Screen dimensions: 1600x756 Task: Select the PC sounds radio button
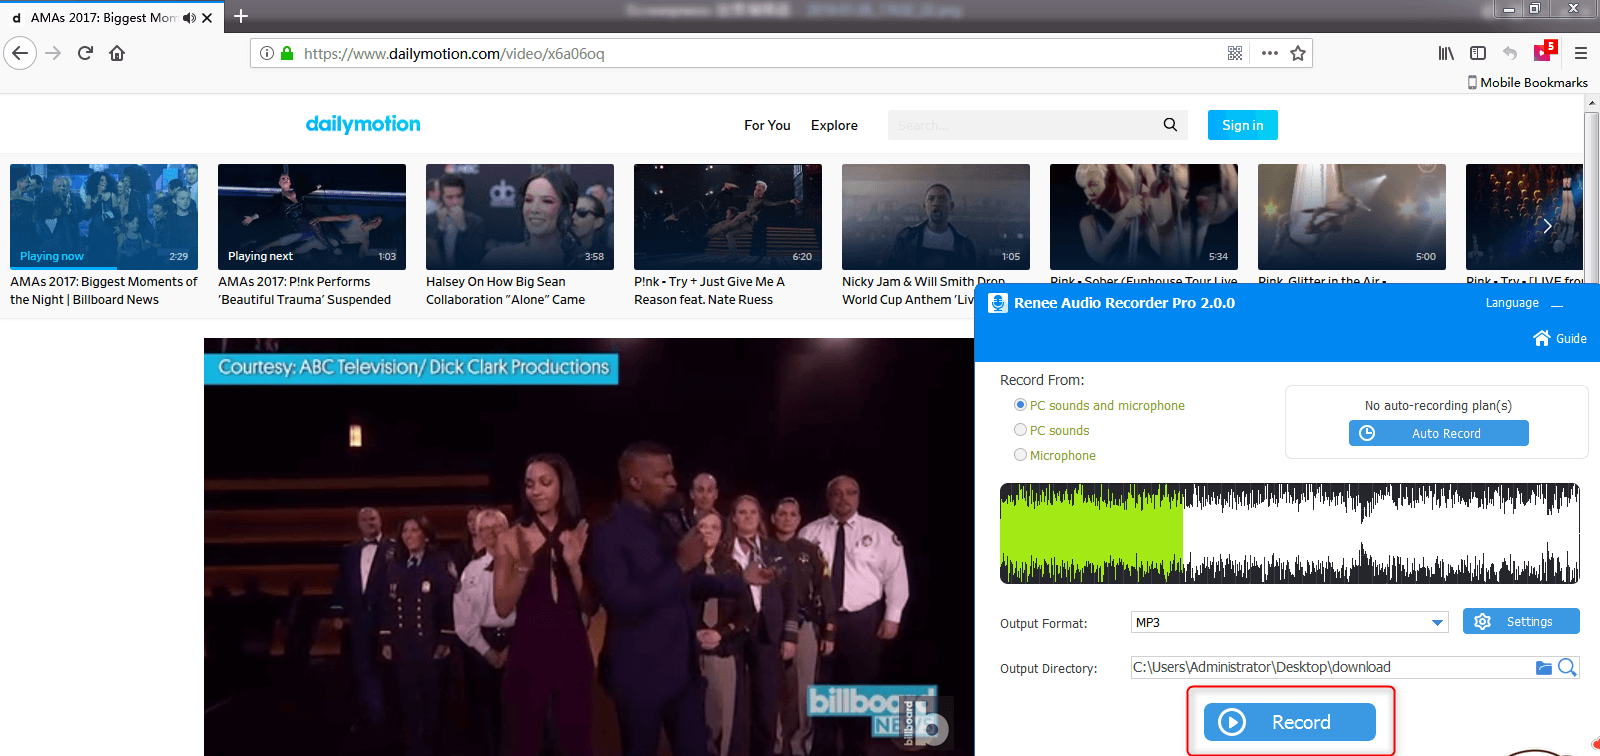click(x=1020, y=430)
